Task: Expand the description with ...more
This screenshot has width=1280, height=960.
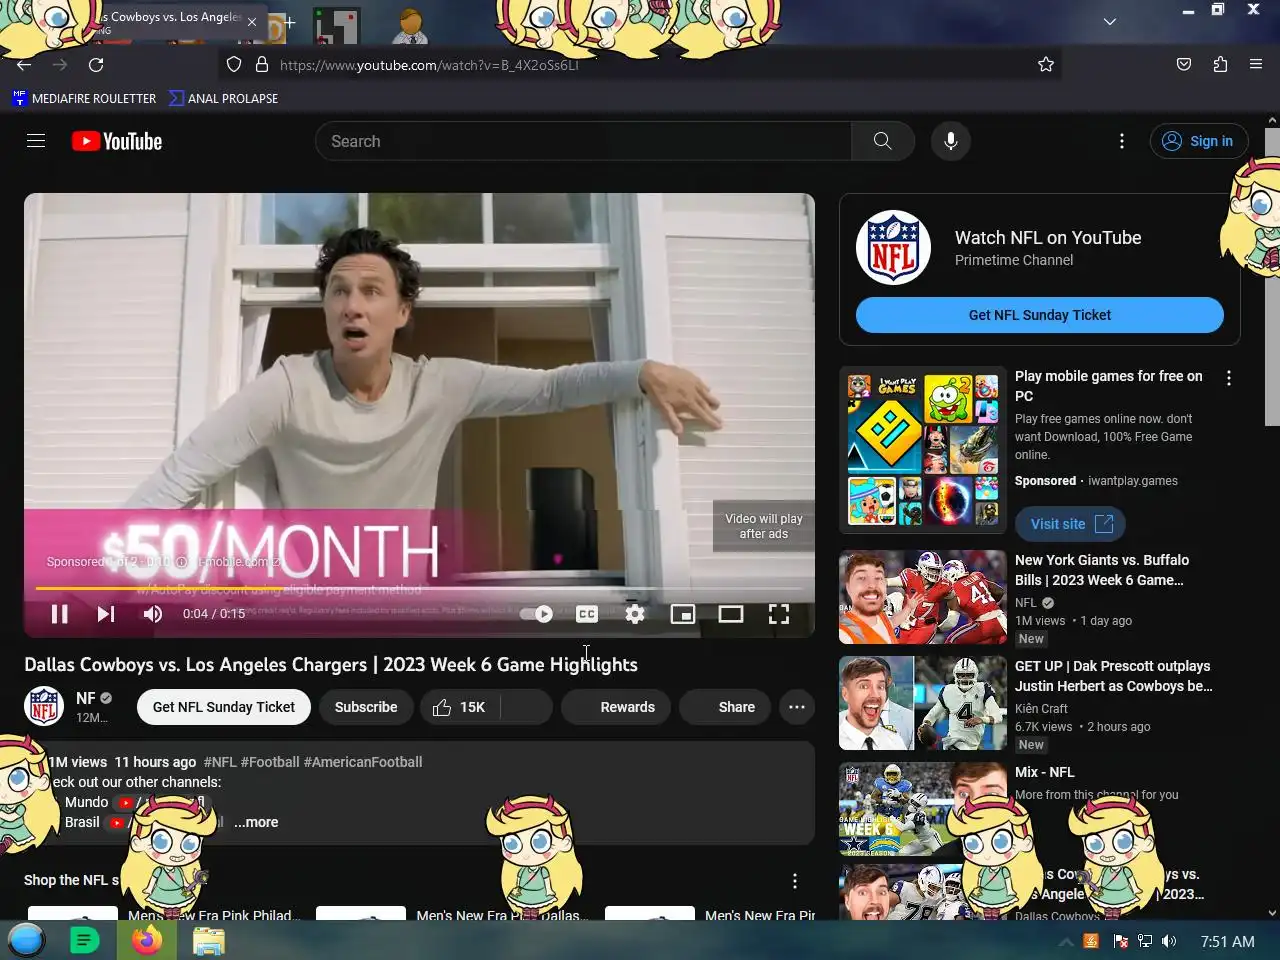Action: click(256, 822)
